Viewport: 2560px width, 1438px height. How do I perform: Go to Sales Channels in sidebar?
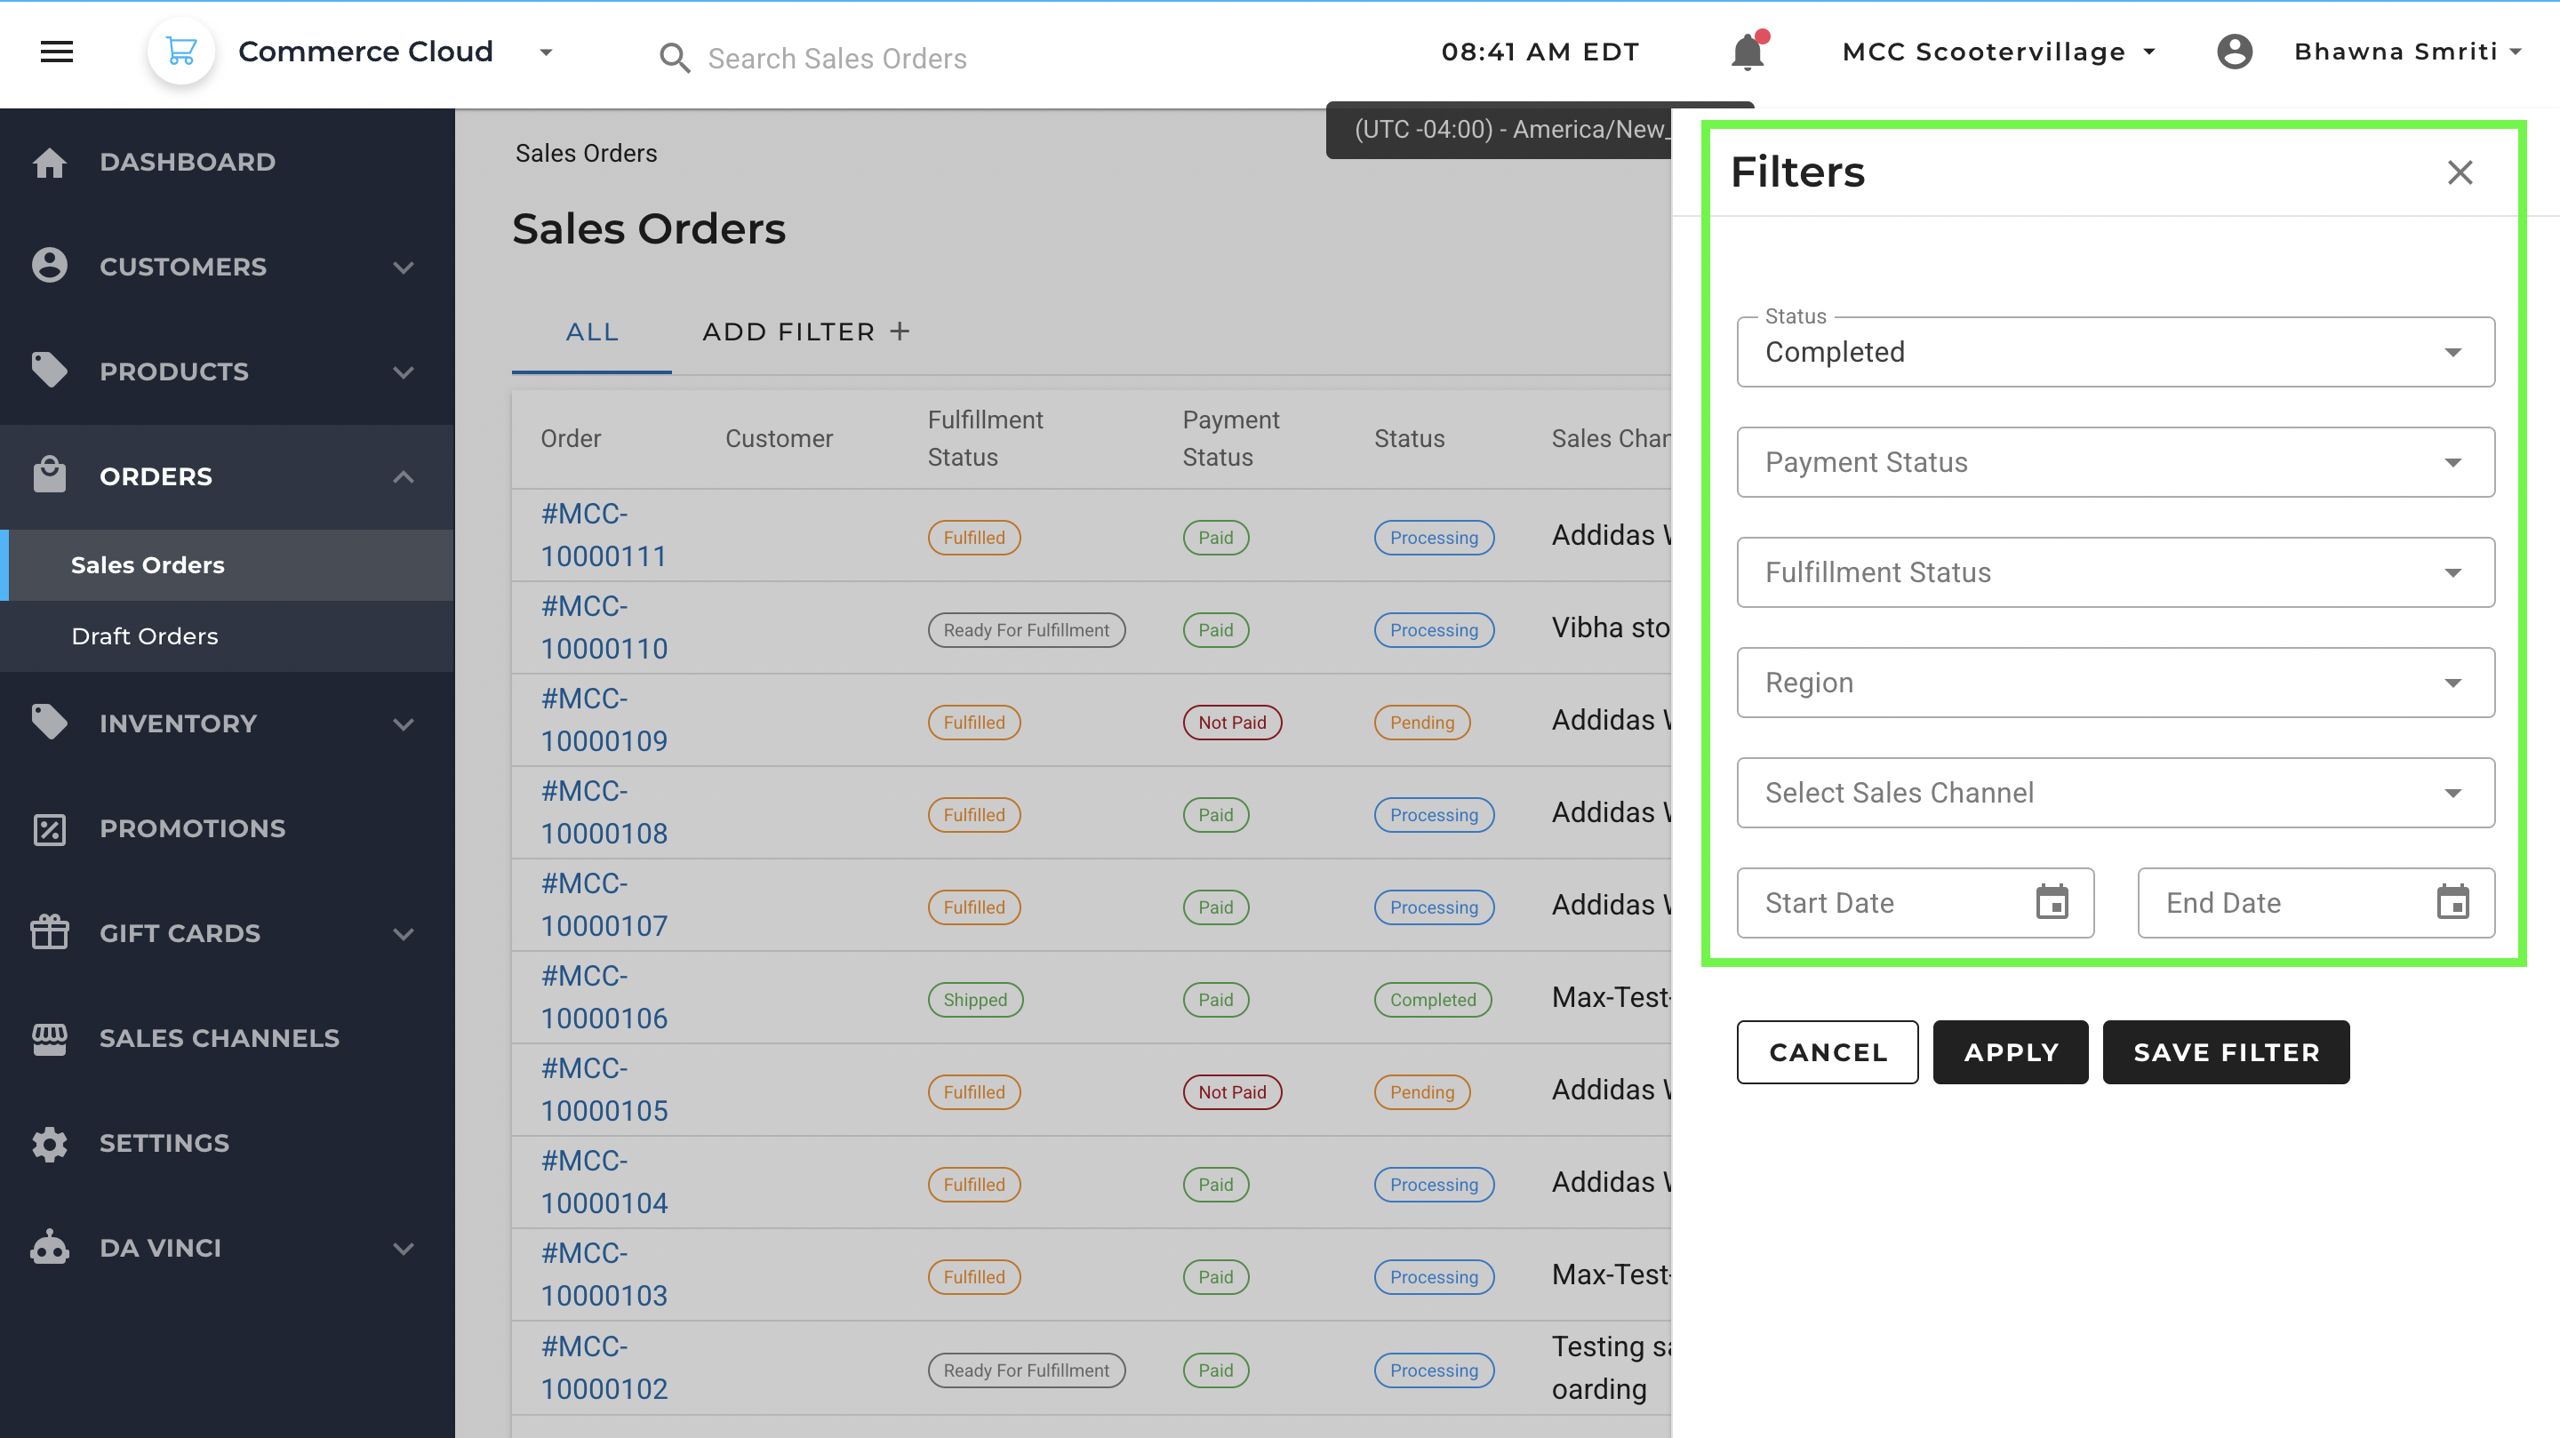point(219,1038)
